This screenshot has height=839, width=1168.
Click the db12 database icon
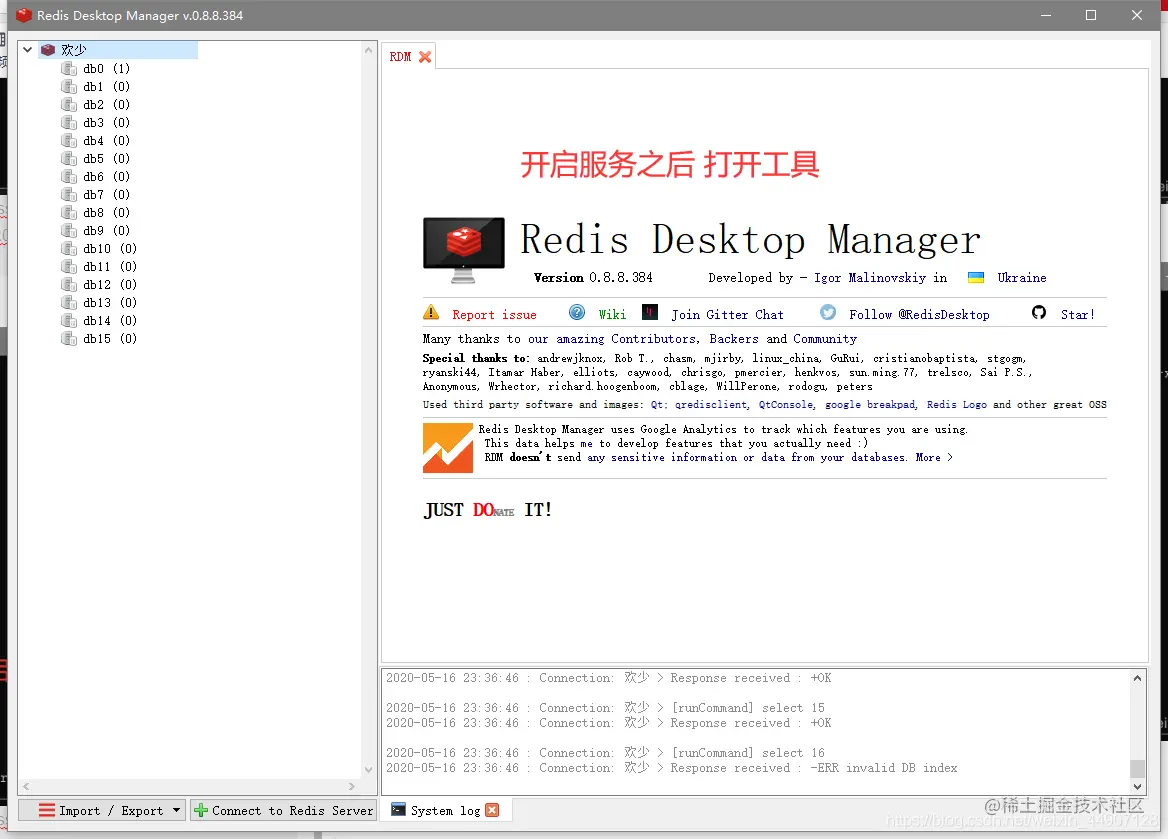69,285
